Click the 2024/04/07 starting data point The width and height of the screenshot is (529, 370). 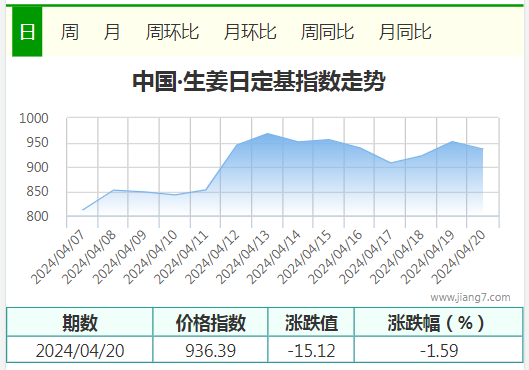click(x=83, y=210)
